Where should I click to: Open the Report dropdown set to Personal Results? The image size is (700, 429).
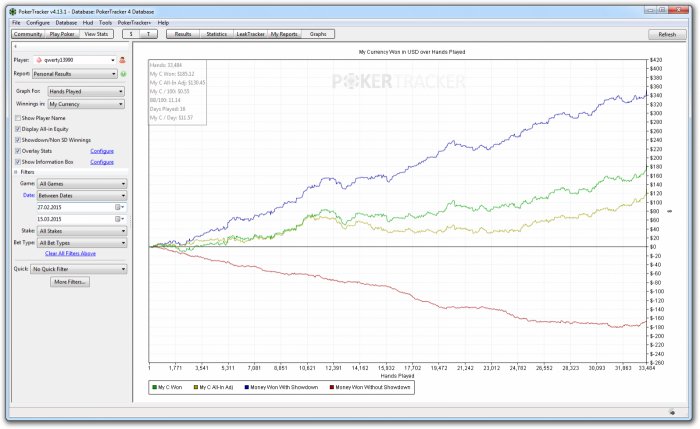75,74
